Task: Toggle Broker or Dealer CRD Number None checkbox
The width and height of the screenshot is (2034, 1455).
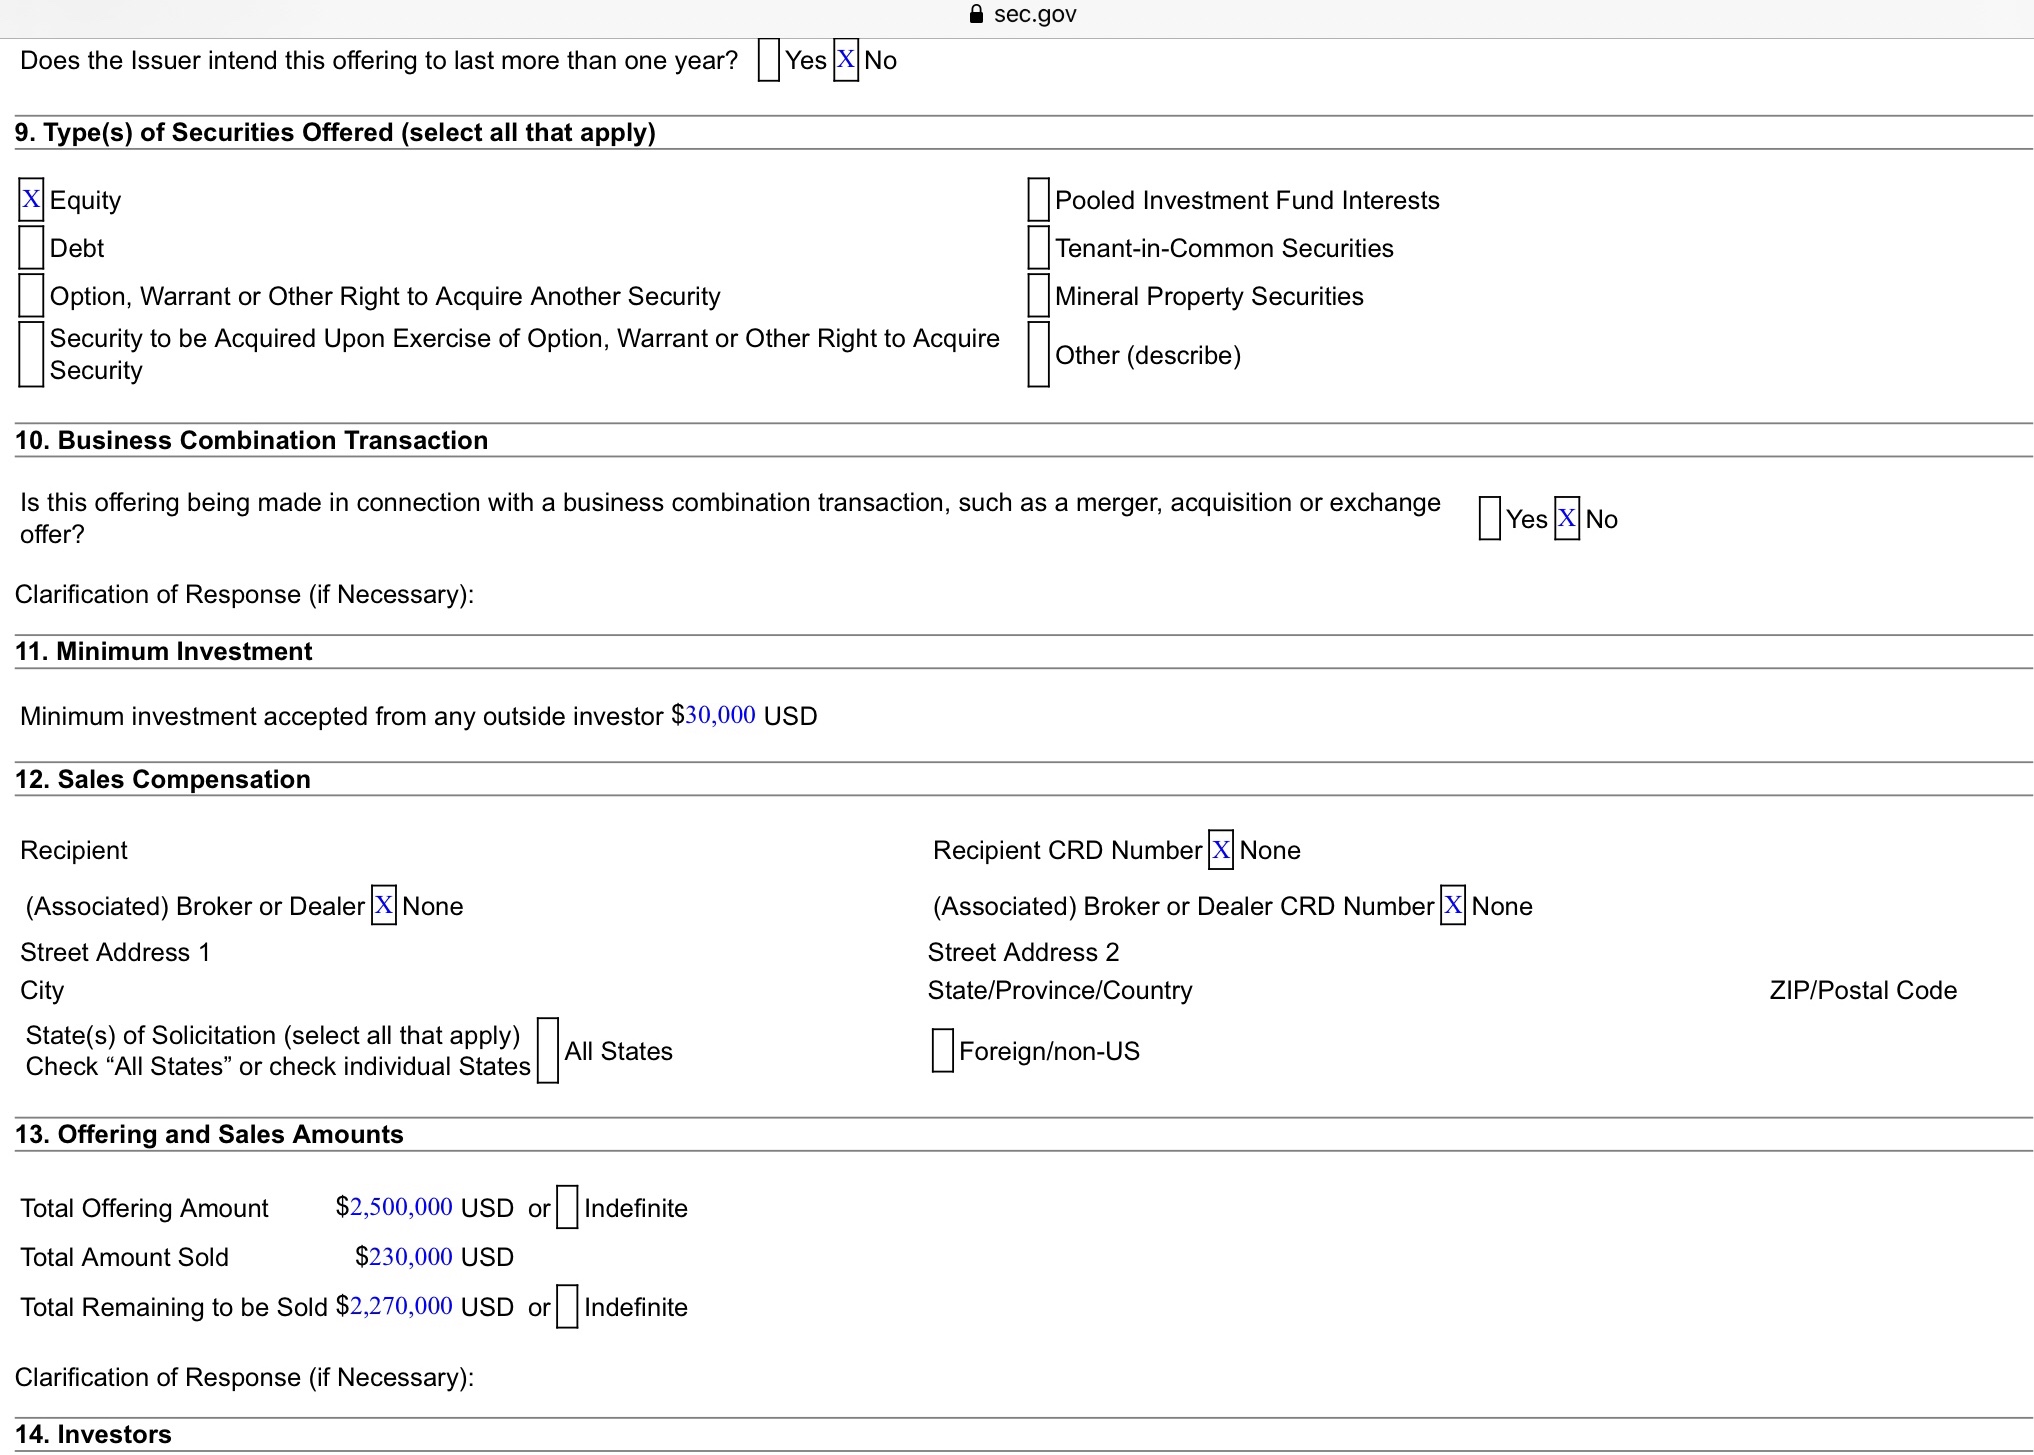Action: coord(1453,905)
